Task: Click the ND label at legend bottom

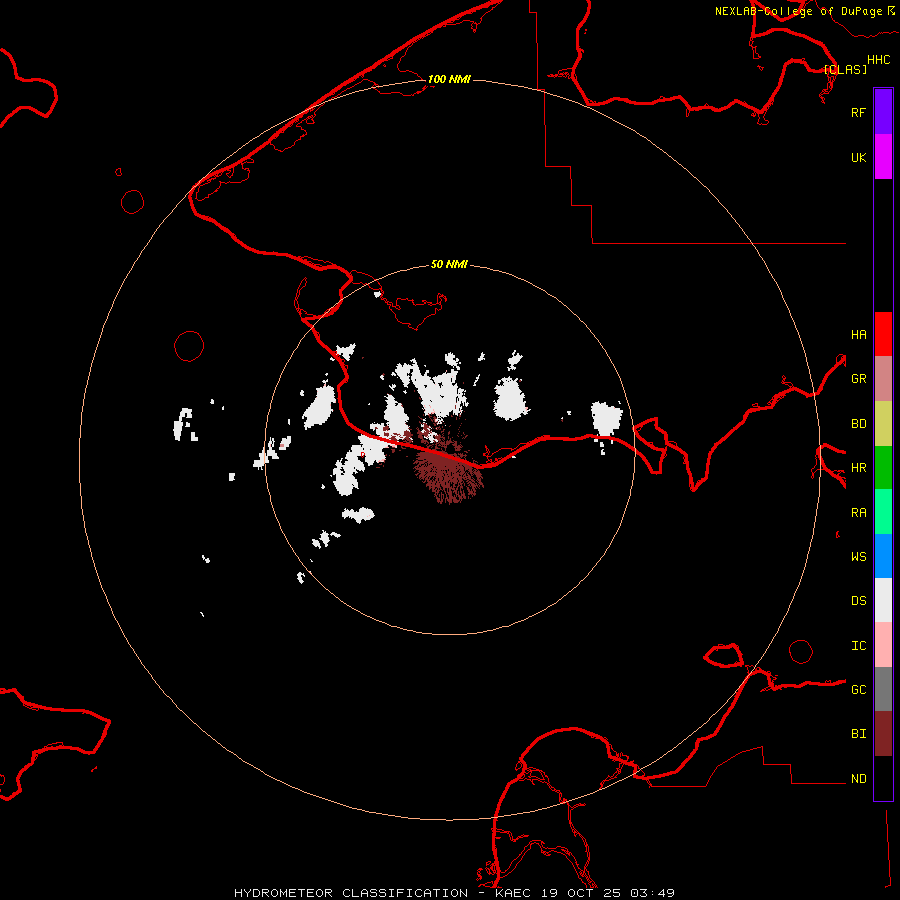Action: [858, 779]
